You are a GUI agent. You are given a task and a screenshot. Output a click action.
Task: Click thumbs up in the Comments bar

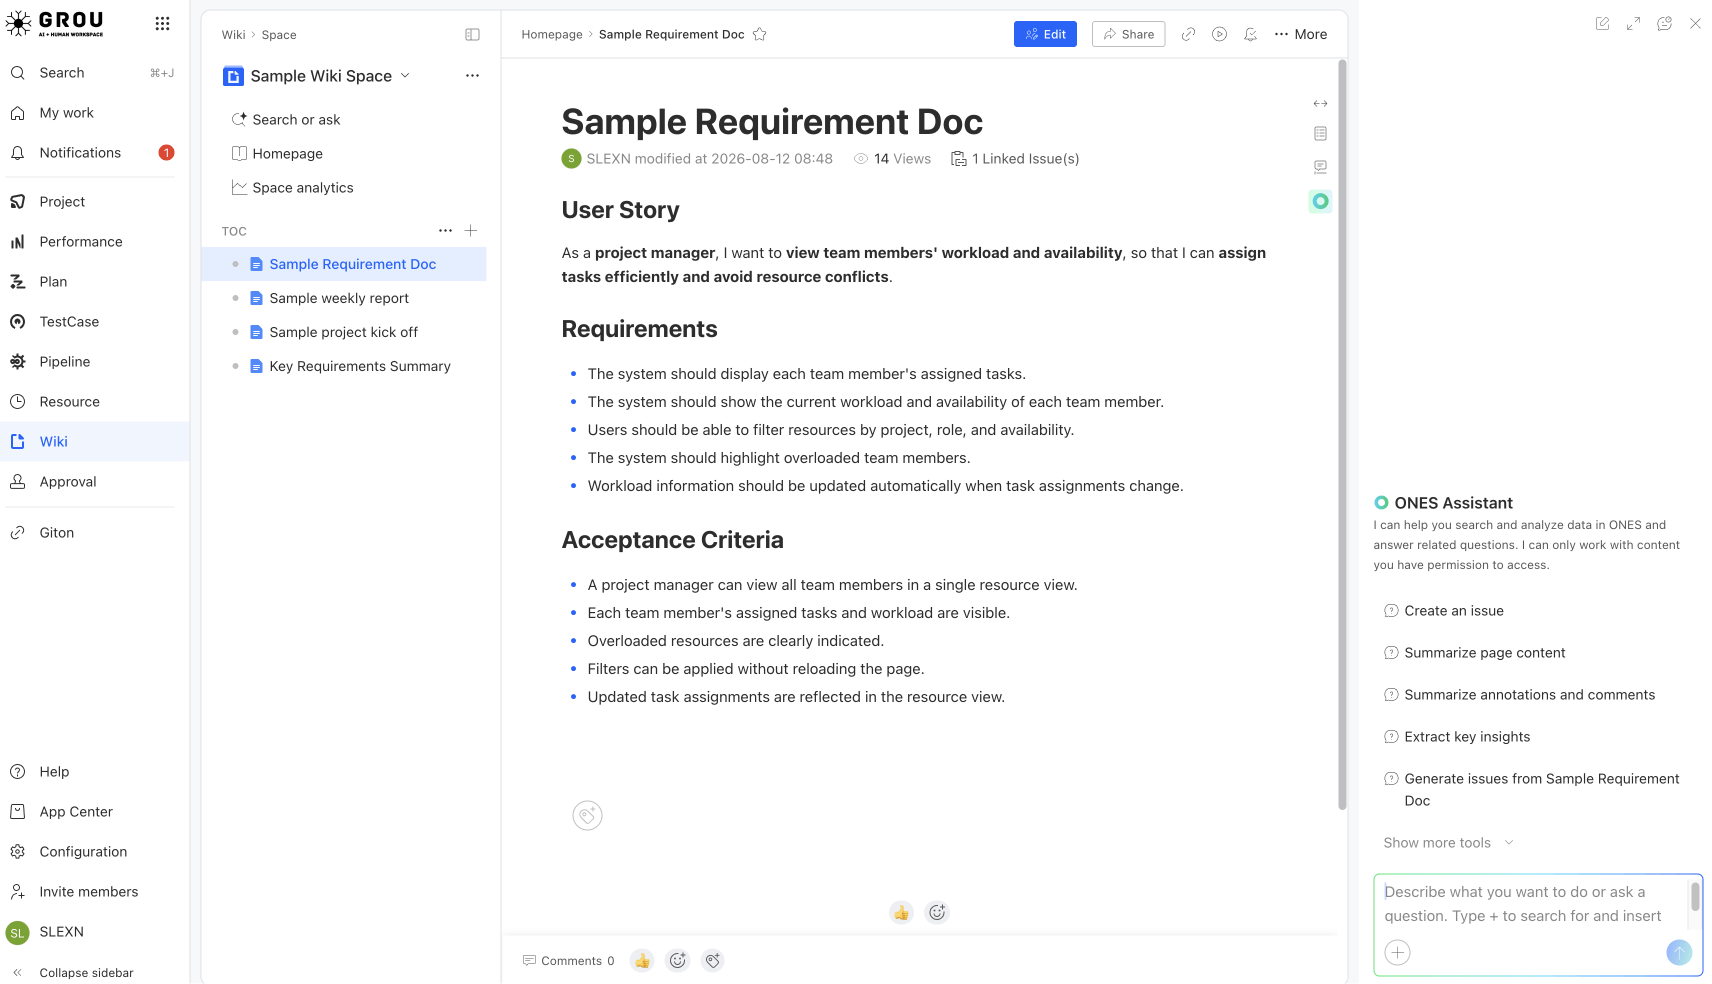[x=642, y=961]
